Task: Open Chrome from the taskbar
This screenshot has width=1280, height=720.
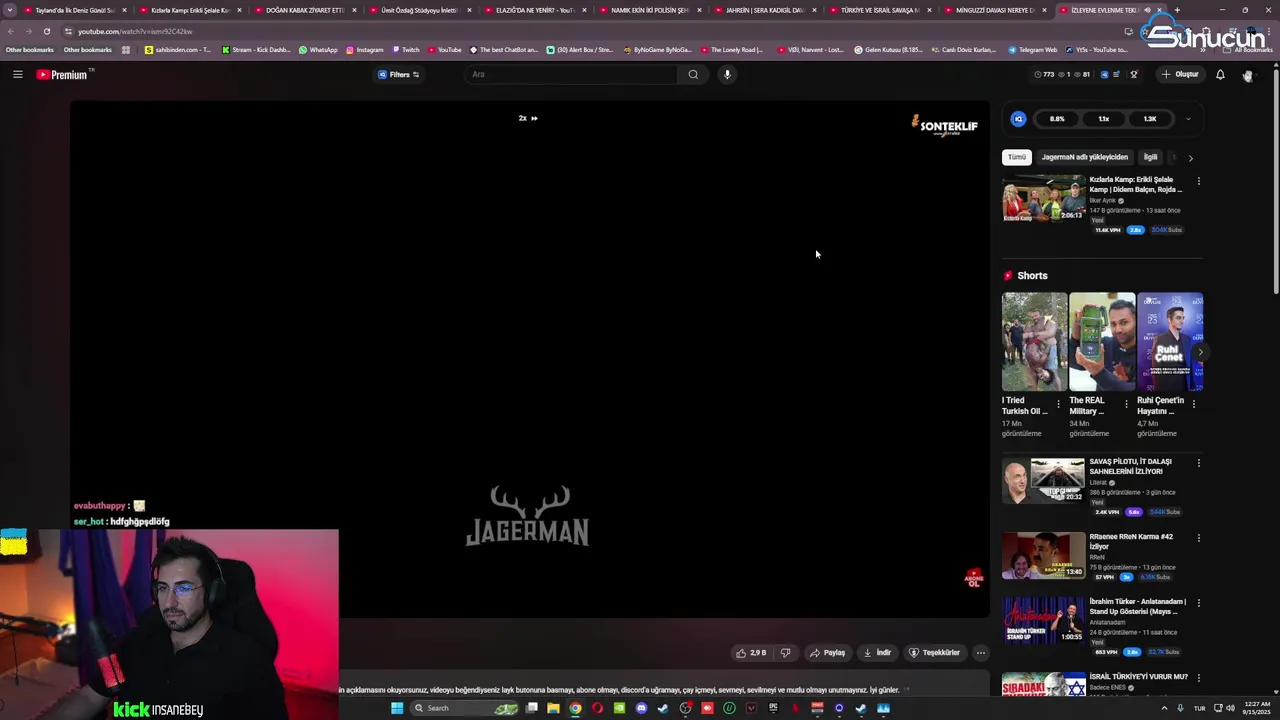Action: pos(575,708)
